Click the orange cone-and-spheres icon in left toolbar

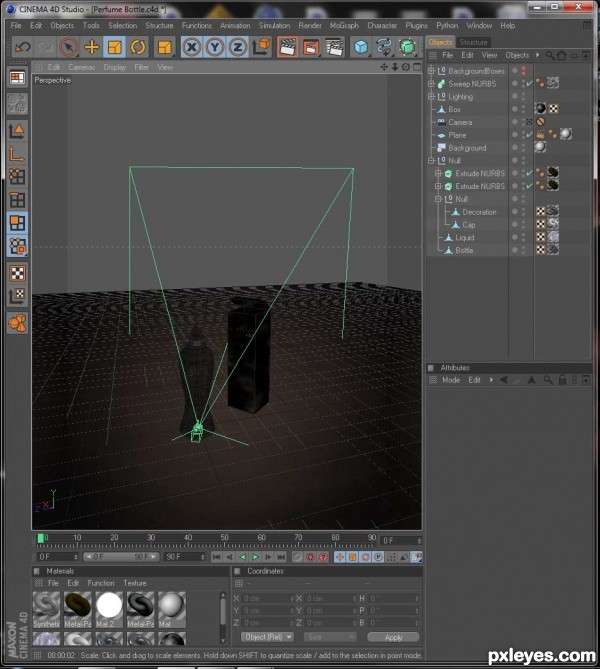(x=17, y=323)
